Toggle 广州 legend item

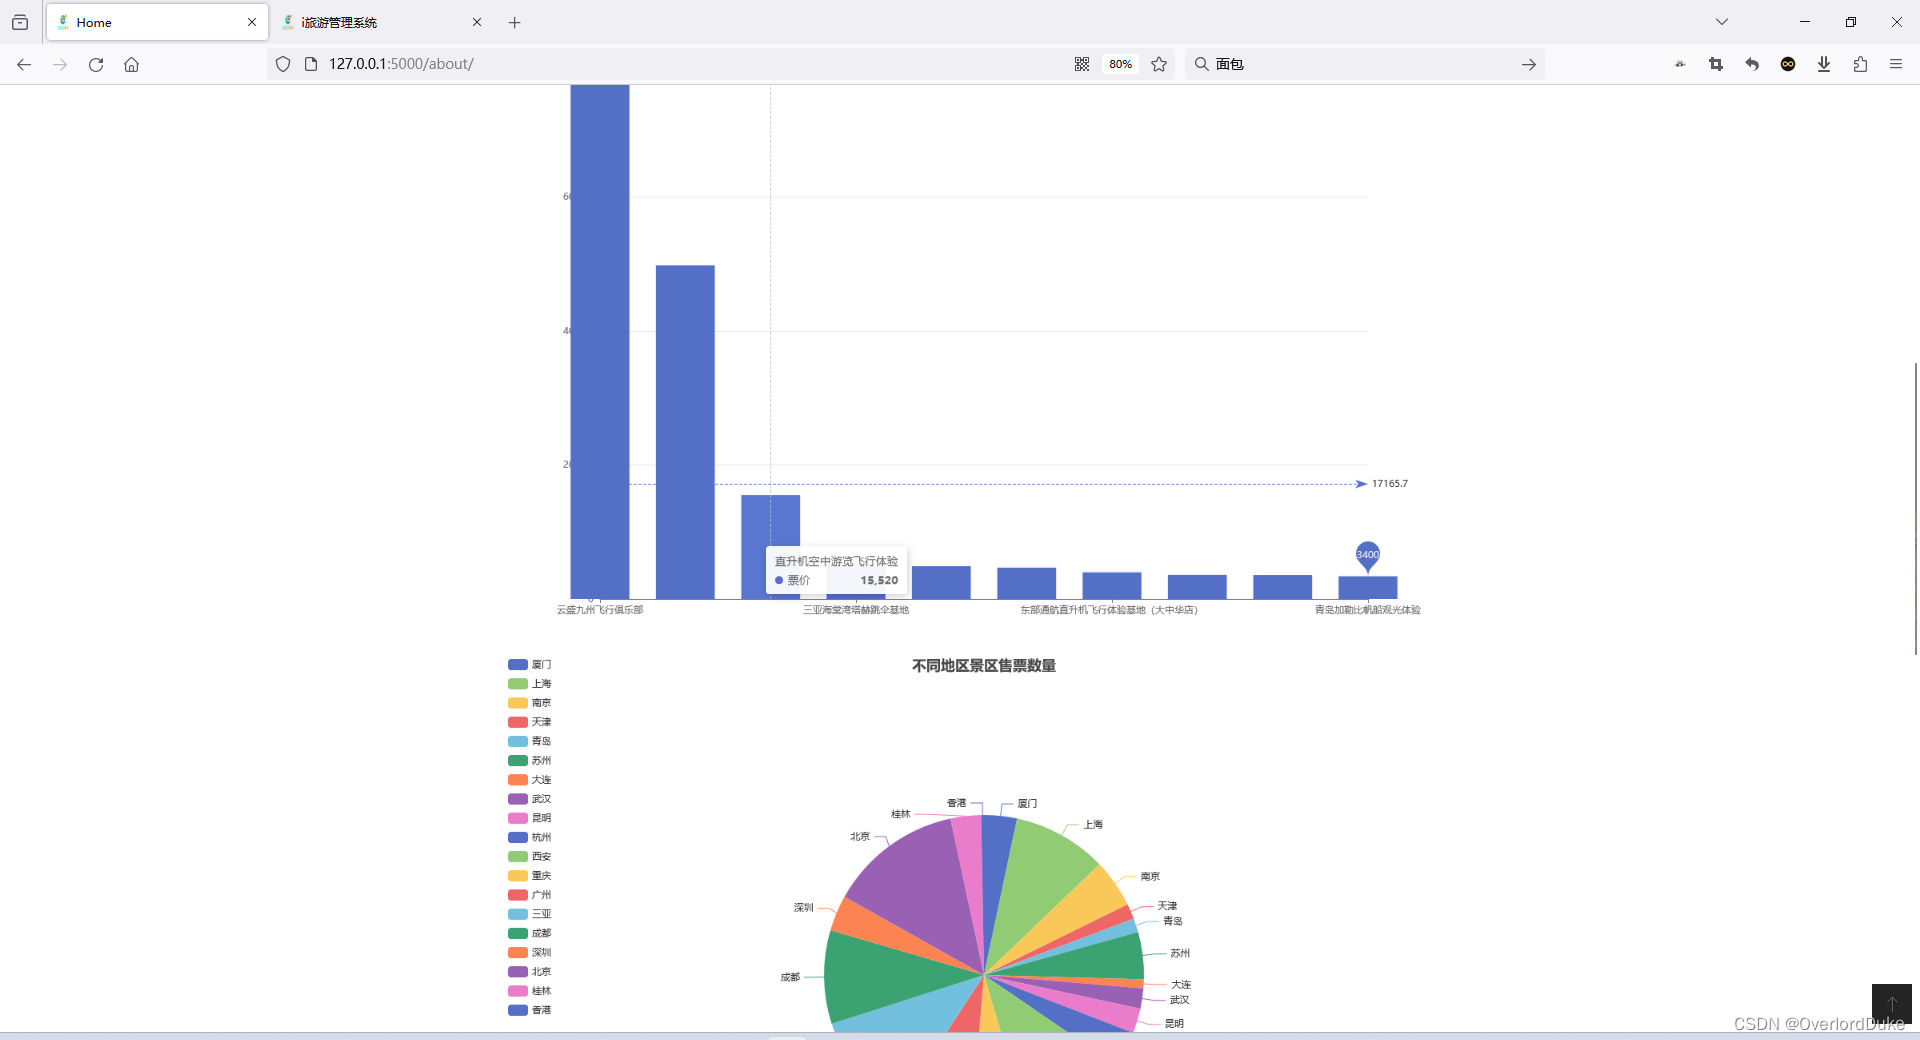tap(529, 895)
